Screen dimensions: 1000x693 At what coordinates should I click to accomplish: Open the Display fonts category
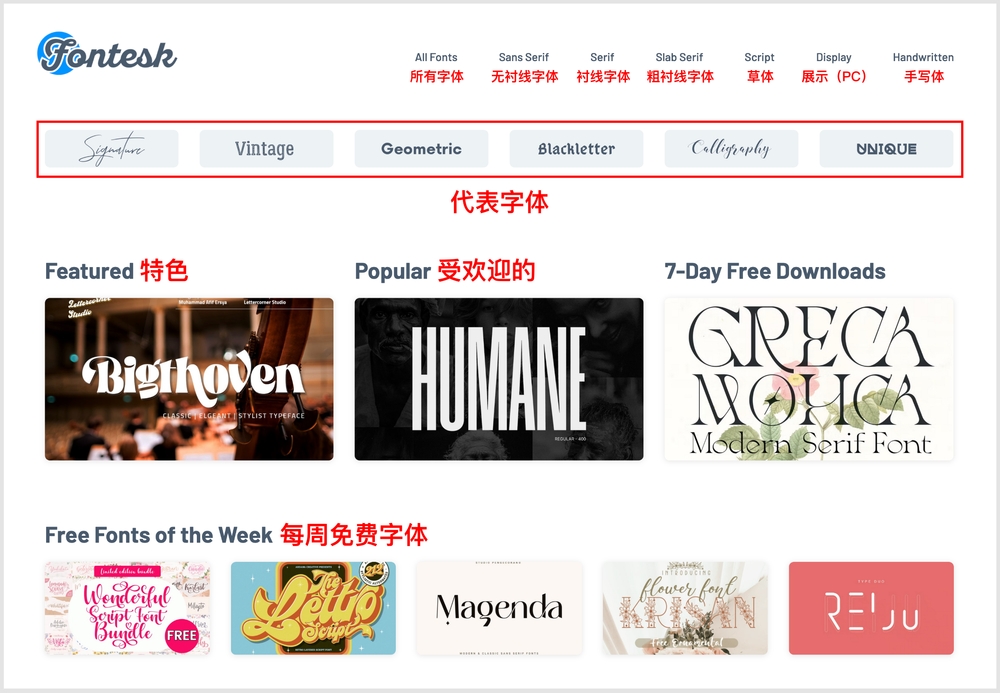click(x=834, y=57)
